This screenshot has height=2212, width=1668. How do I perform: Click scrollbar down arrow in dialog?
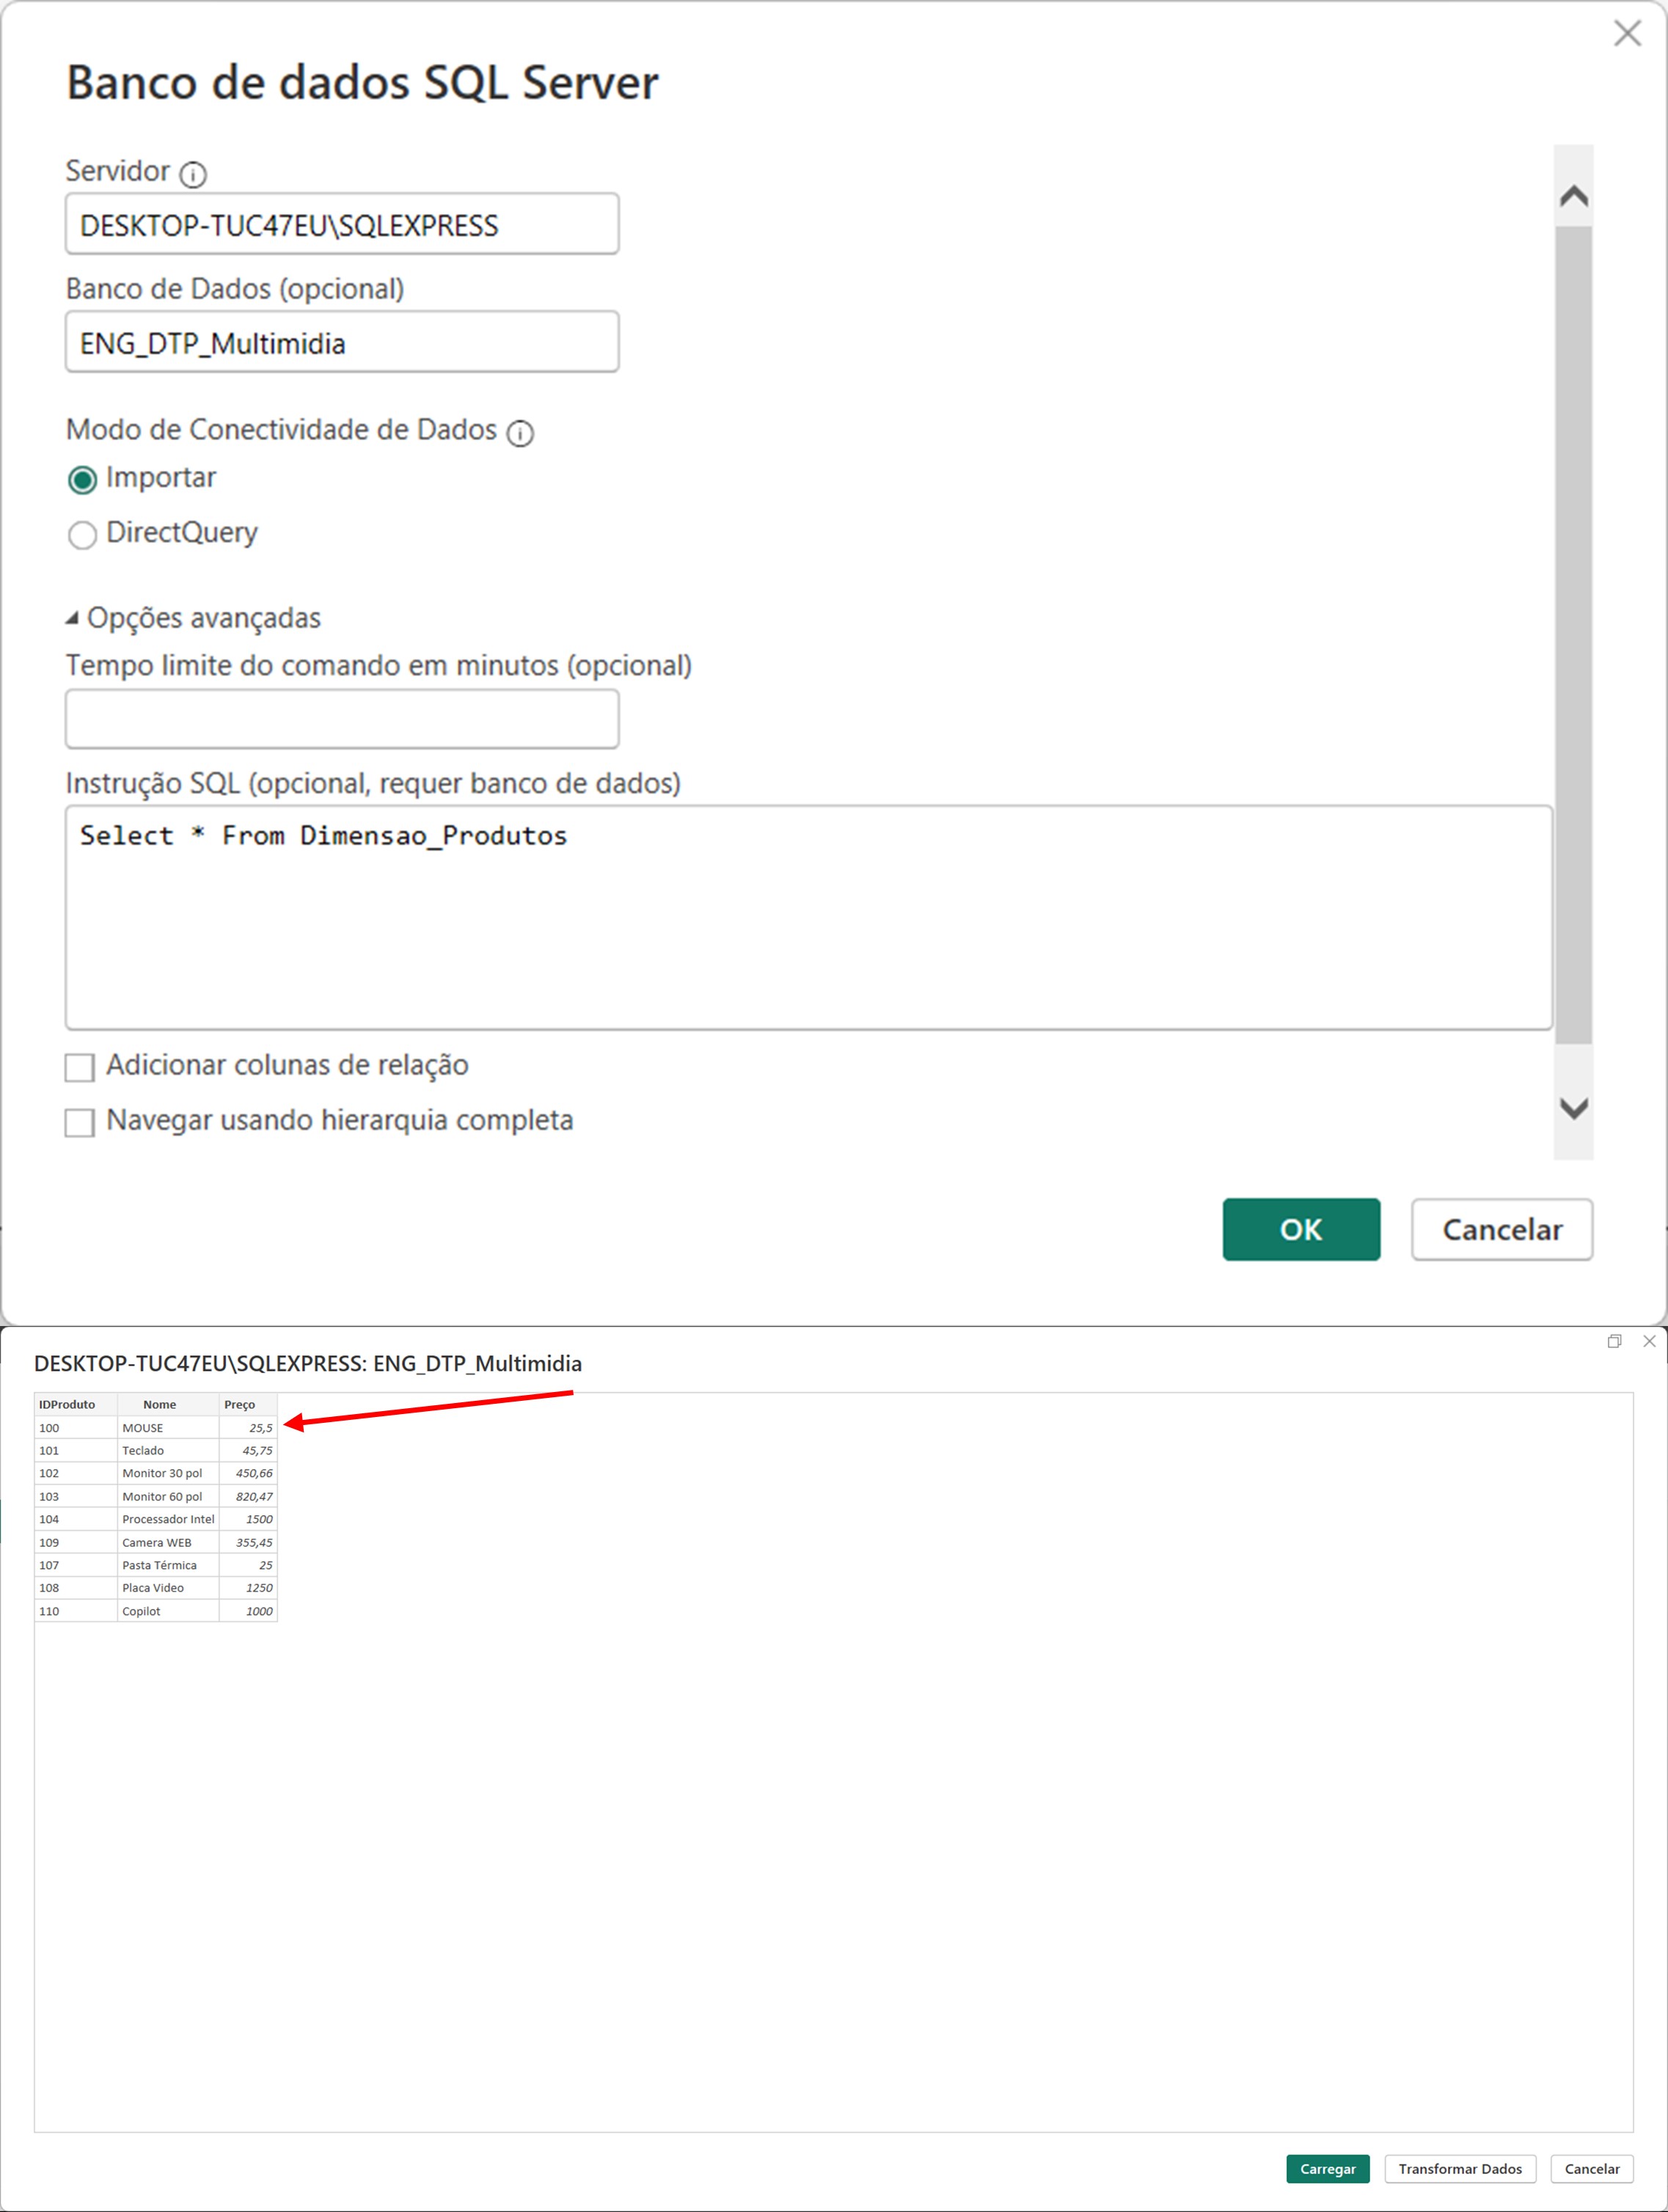click(x=1574, y=1108)
